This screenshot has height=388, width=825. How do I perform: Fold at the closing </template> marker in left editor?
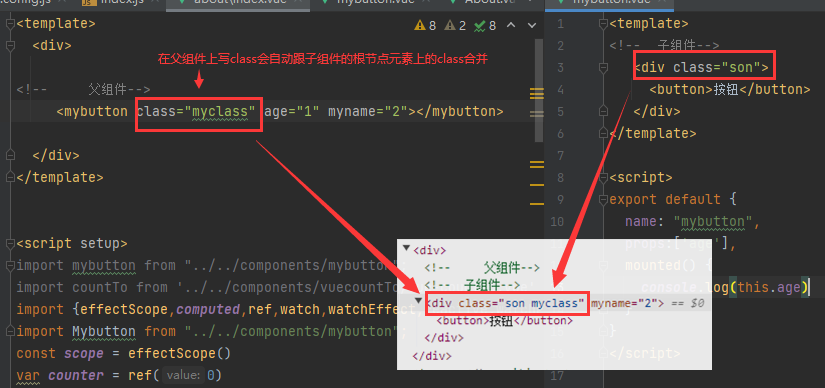[10, 177]
